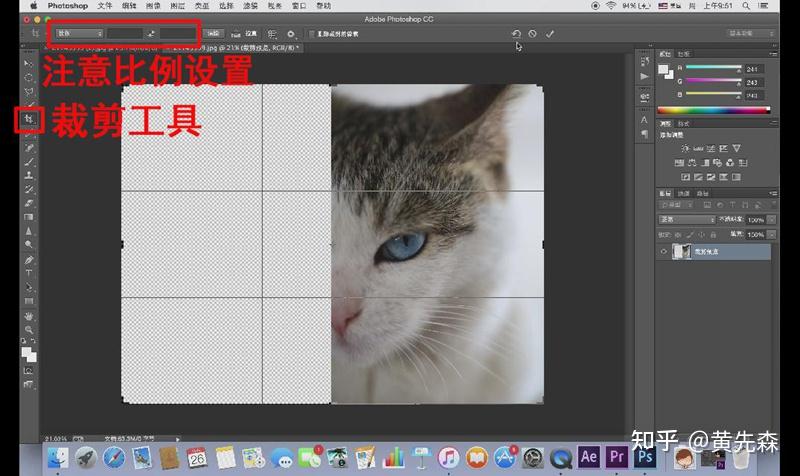Cancel the current crop operation

pyautogui.click(x=533, y=34)
